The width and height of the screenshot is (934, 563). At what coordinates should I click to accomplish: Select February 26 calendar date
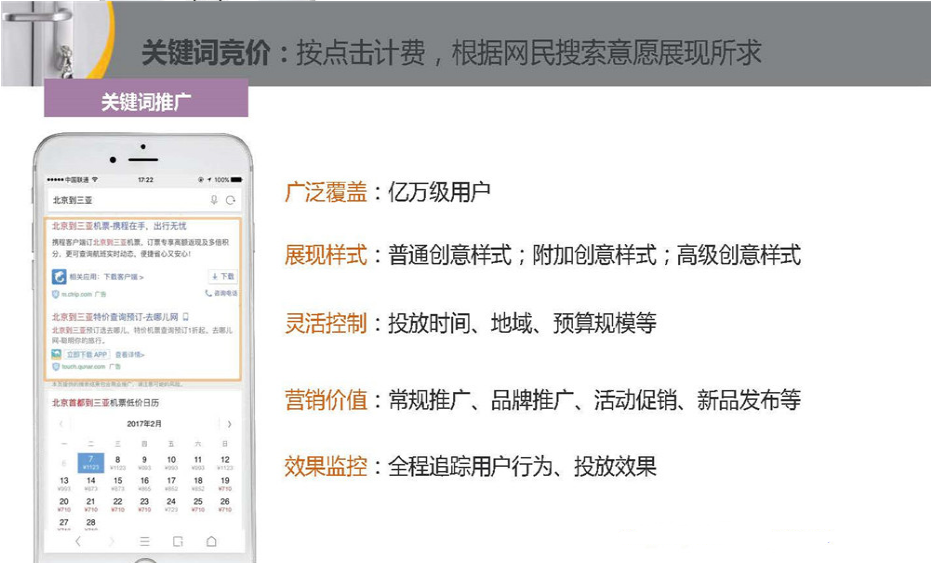pos(225,504)
